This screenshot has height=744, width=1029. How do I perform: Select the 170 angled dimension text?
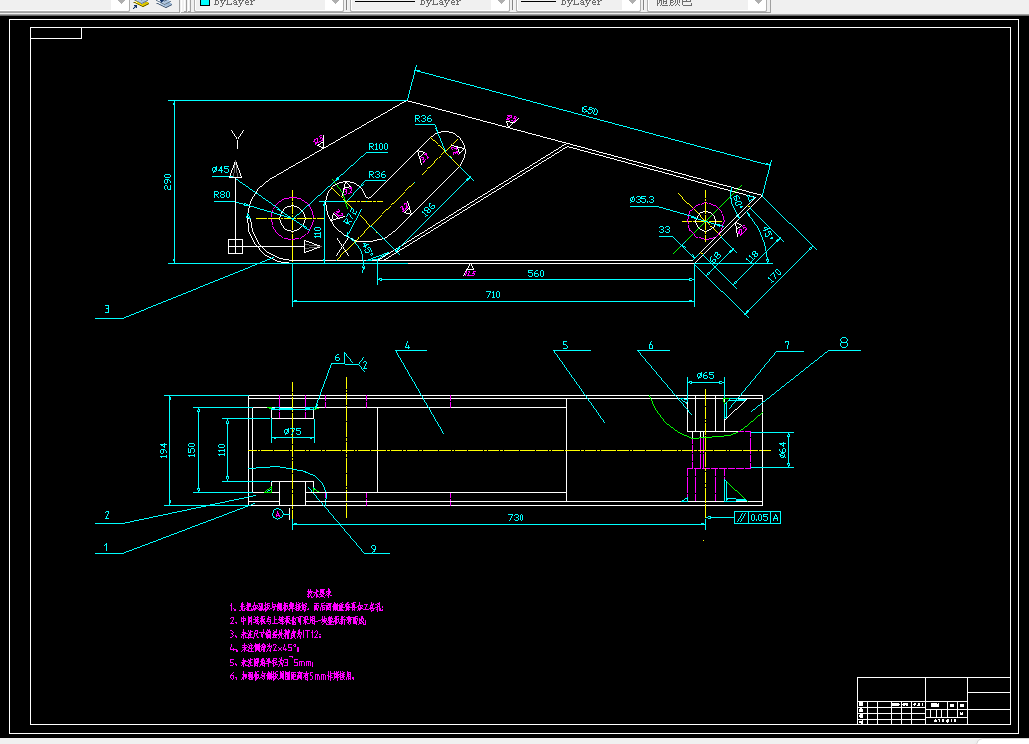coord(775,276)
